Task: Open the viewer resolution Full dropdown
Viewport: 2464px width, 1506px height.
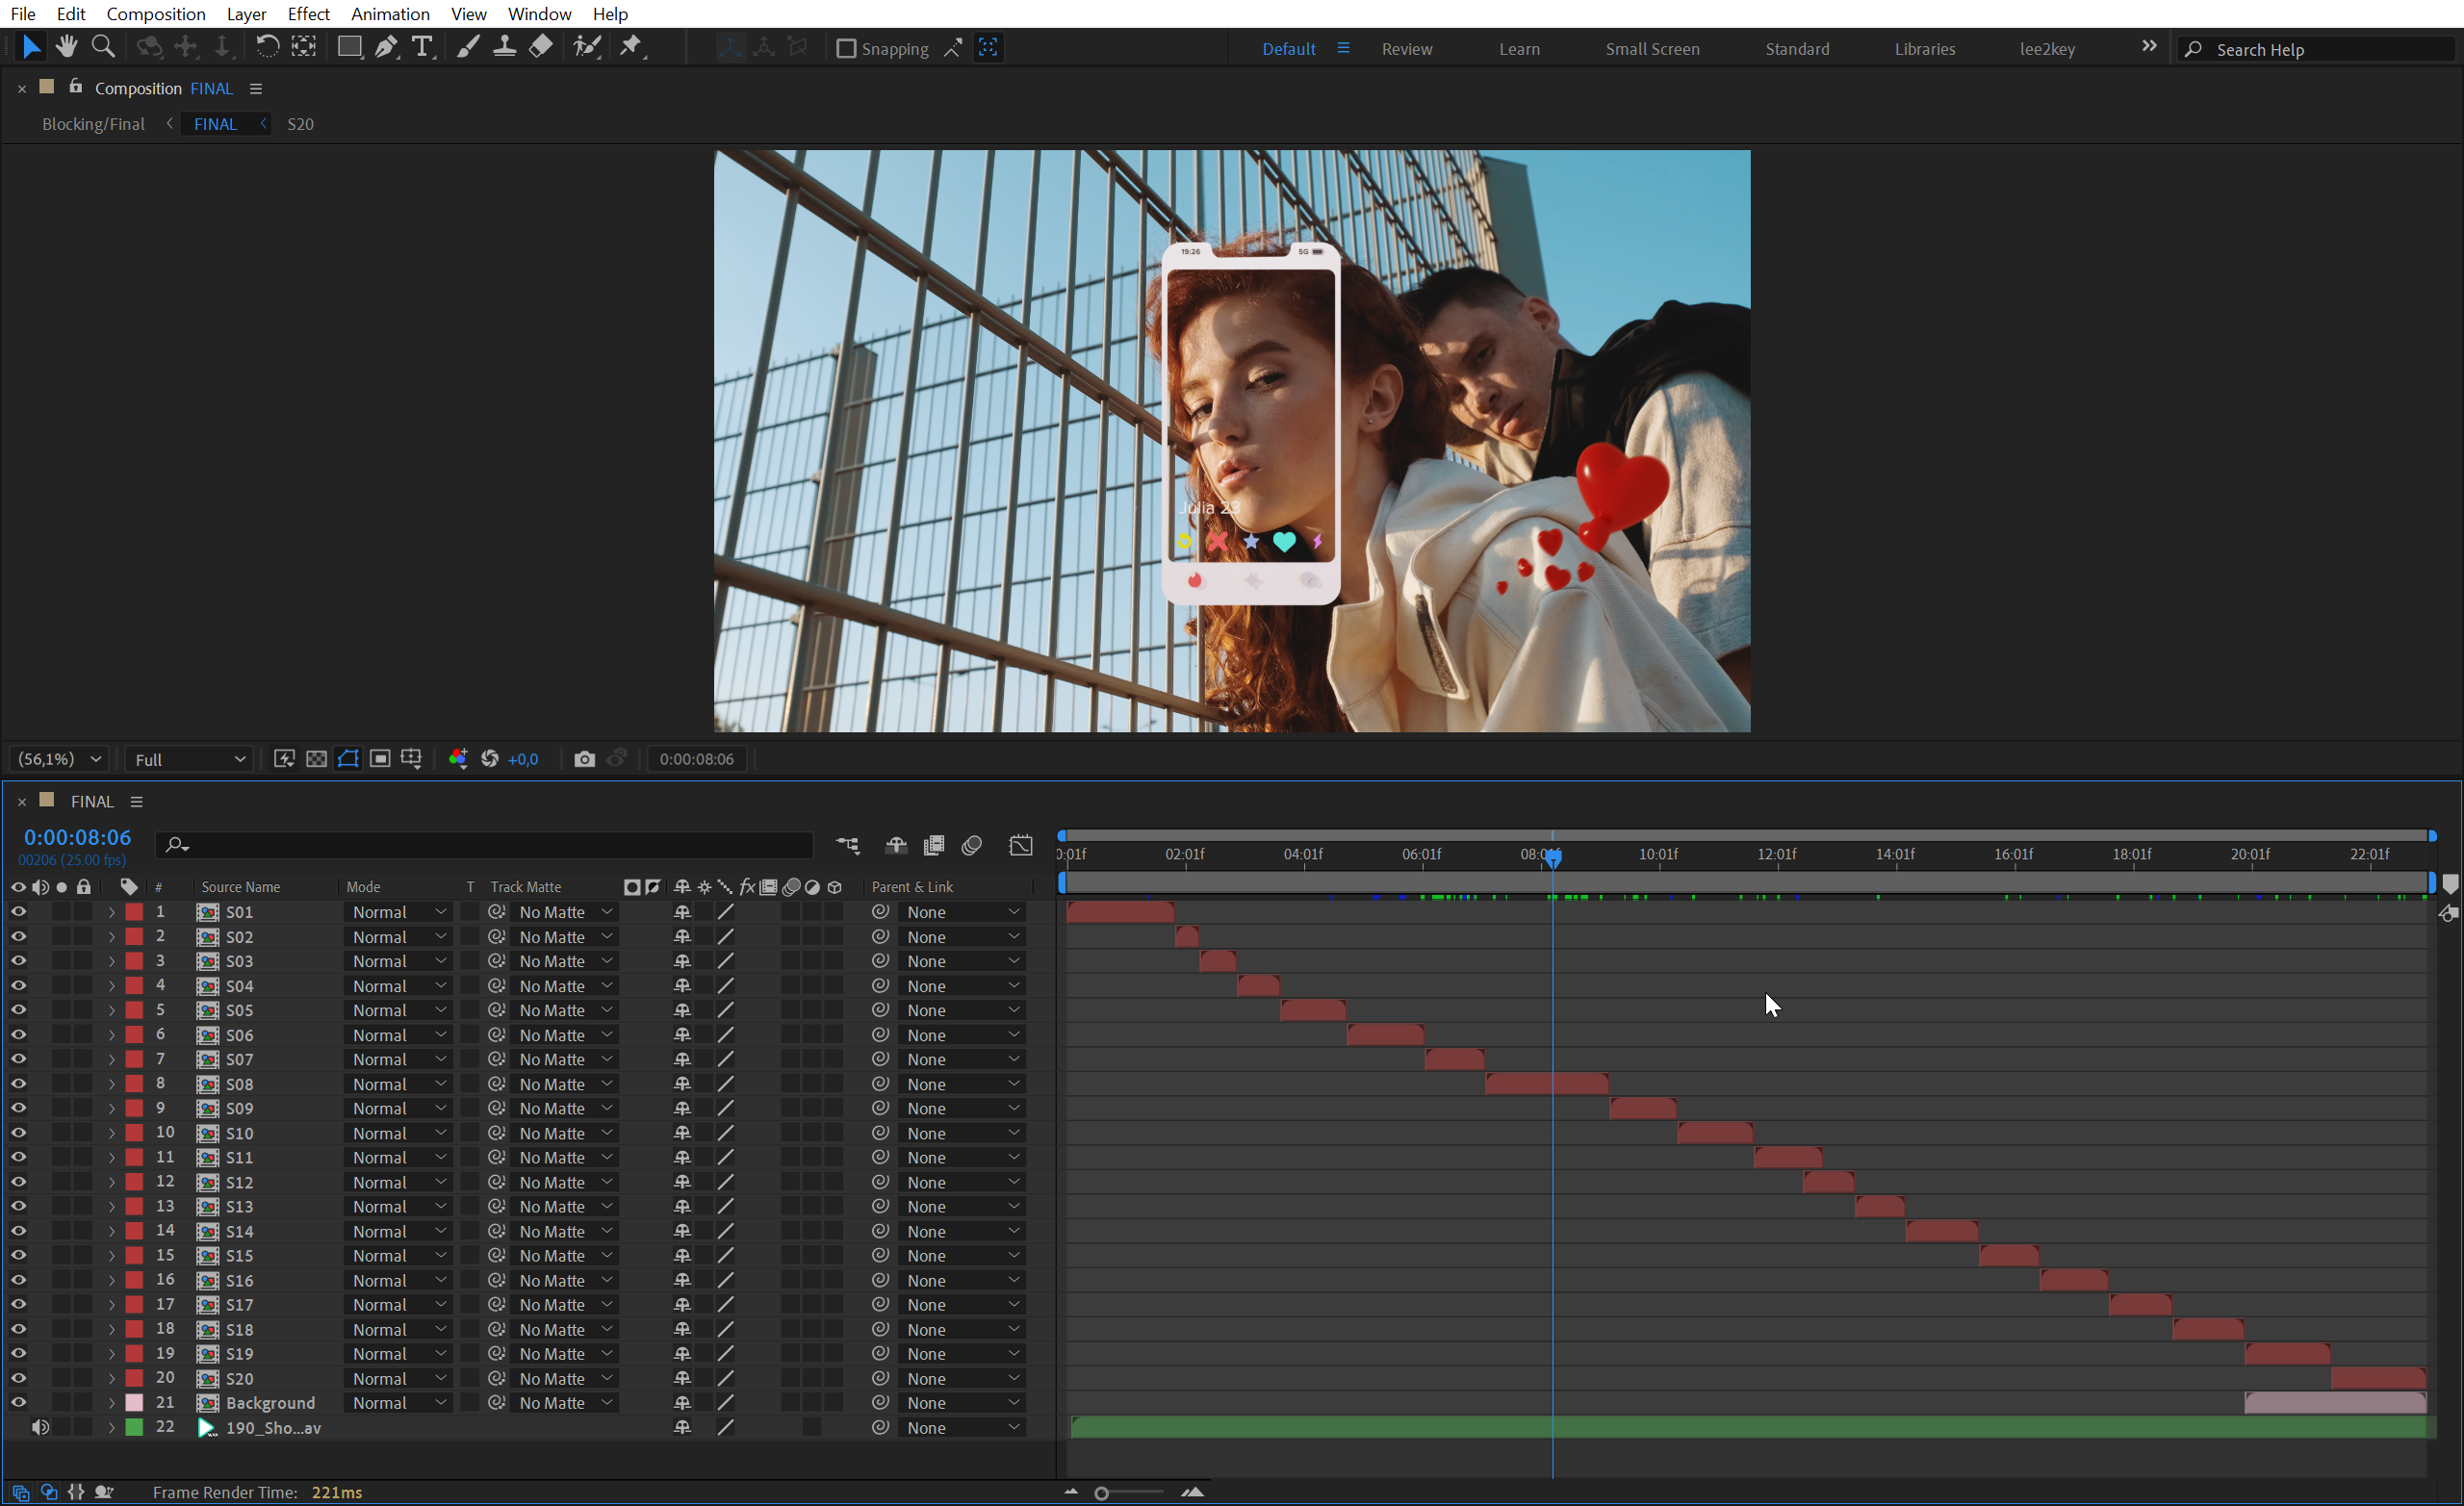Action: pos(188,759)
